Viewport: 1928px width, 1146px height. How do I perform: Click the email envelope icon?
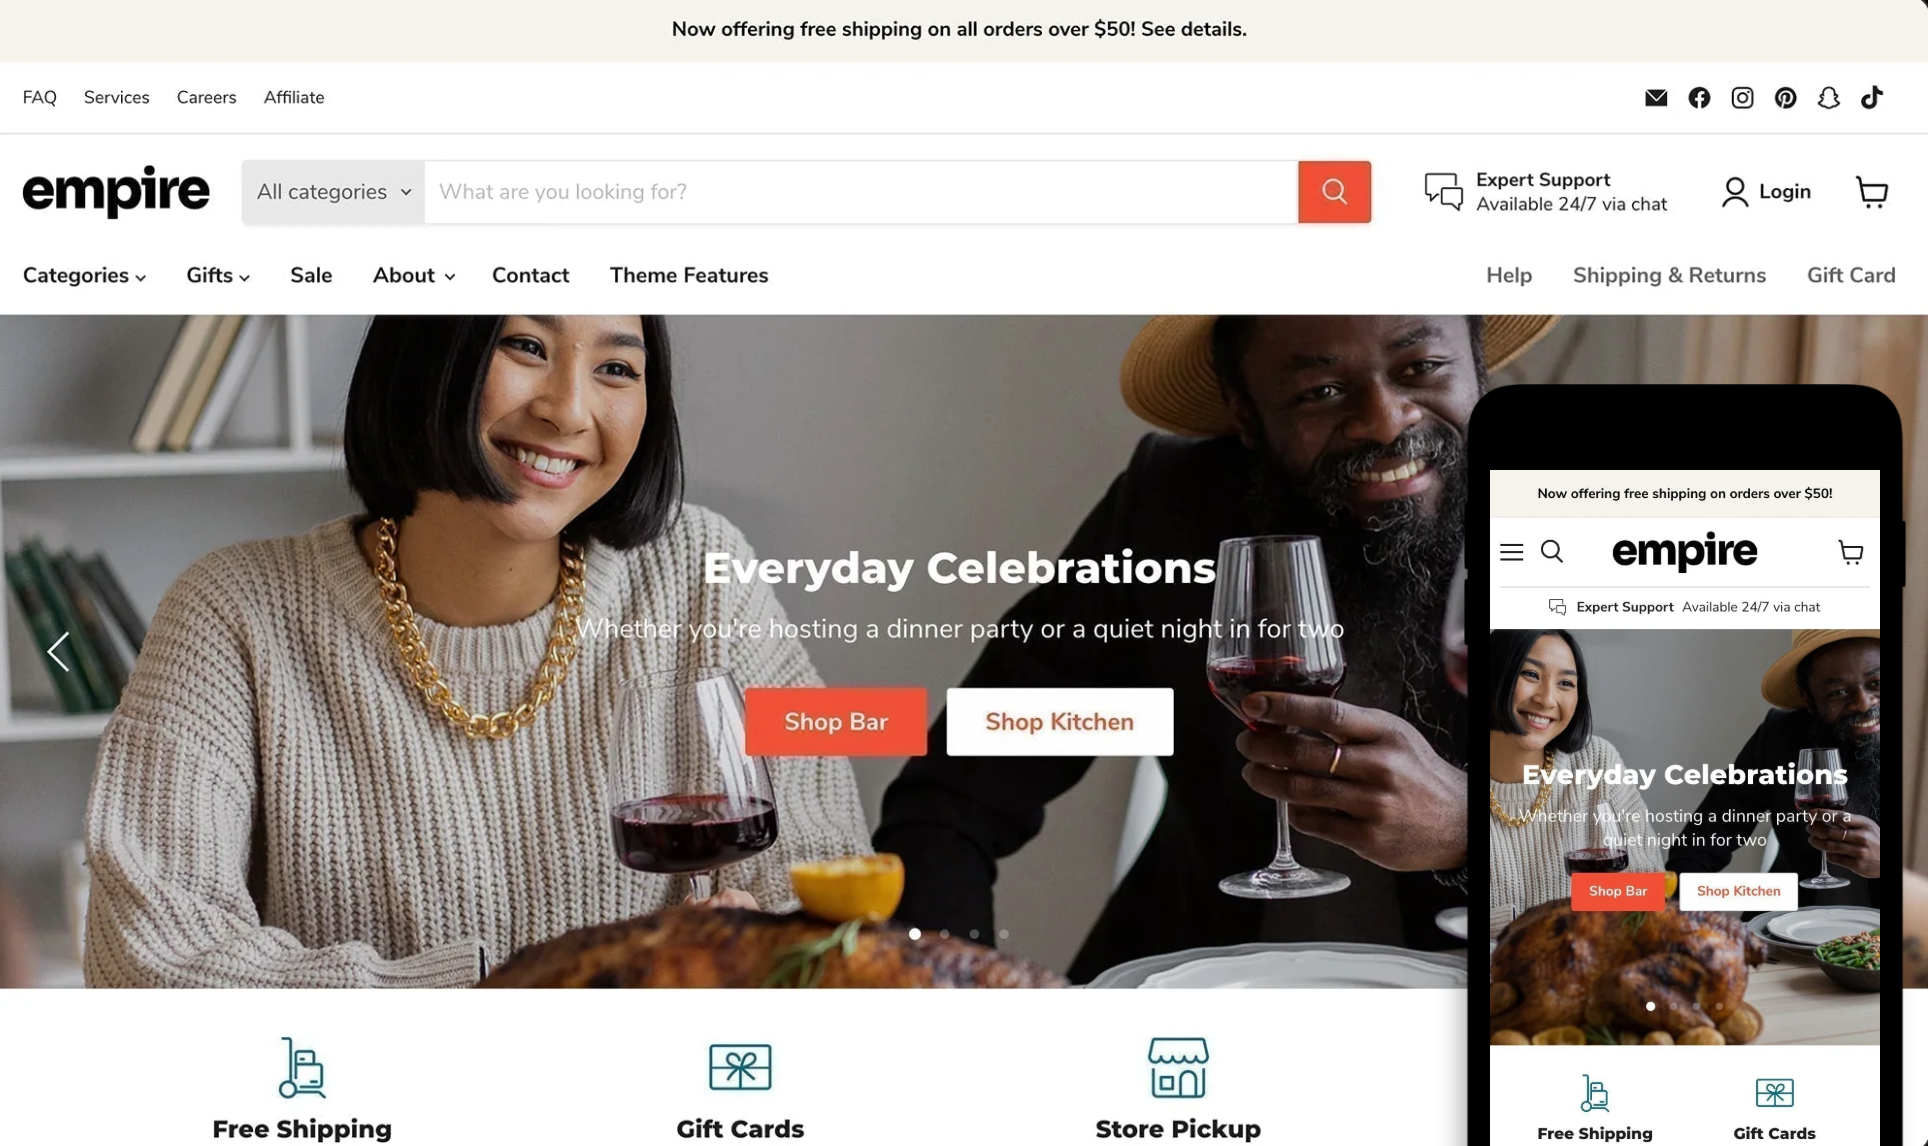pos(1656,97)
